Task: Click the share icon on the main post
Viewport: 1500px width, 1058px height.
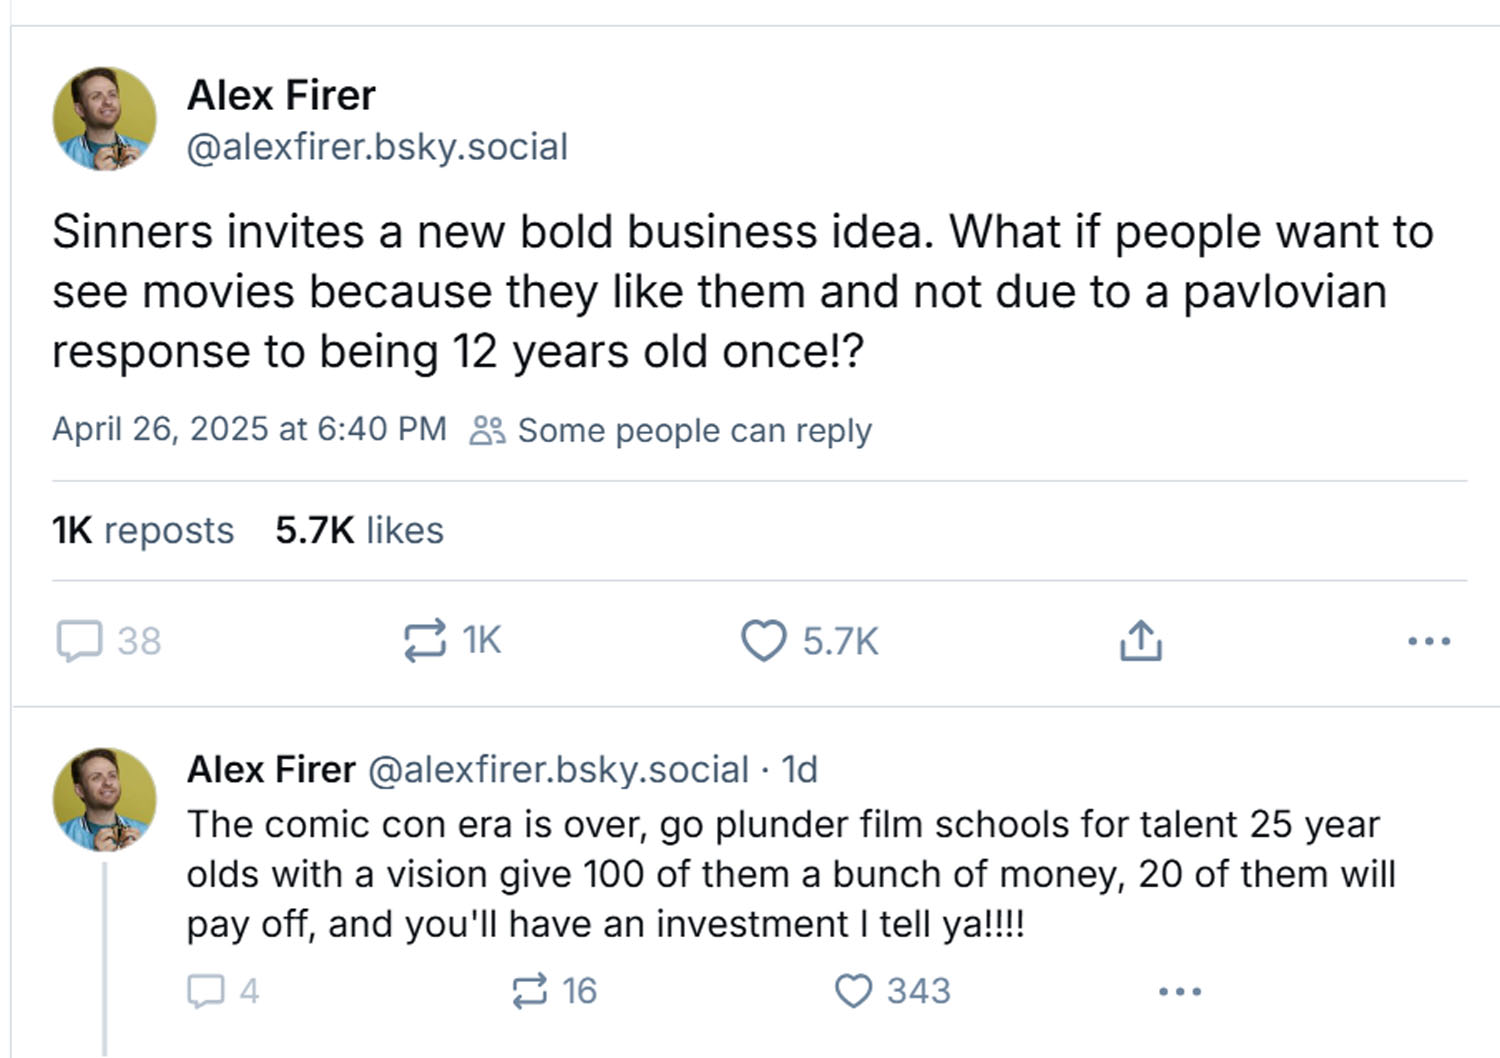Action: pos(1140,641)
